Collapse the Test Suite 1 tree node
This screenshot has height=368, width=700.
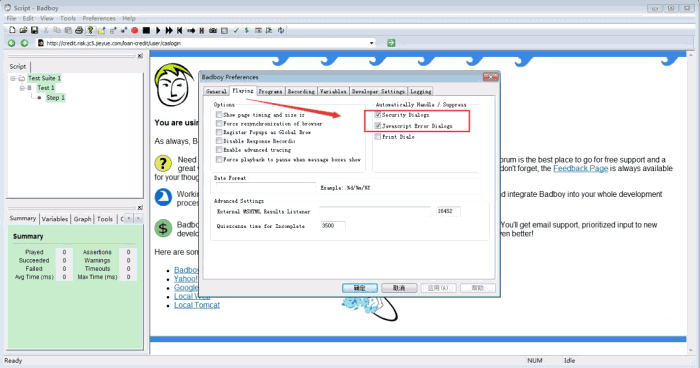pyautogui.click(x=13, y=78)
